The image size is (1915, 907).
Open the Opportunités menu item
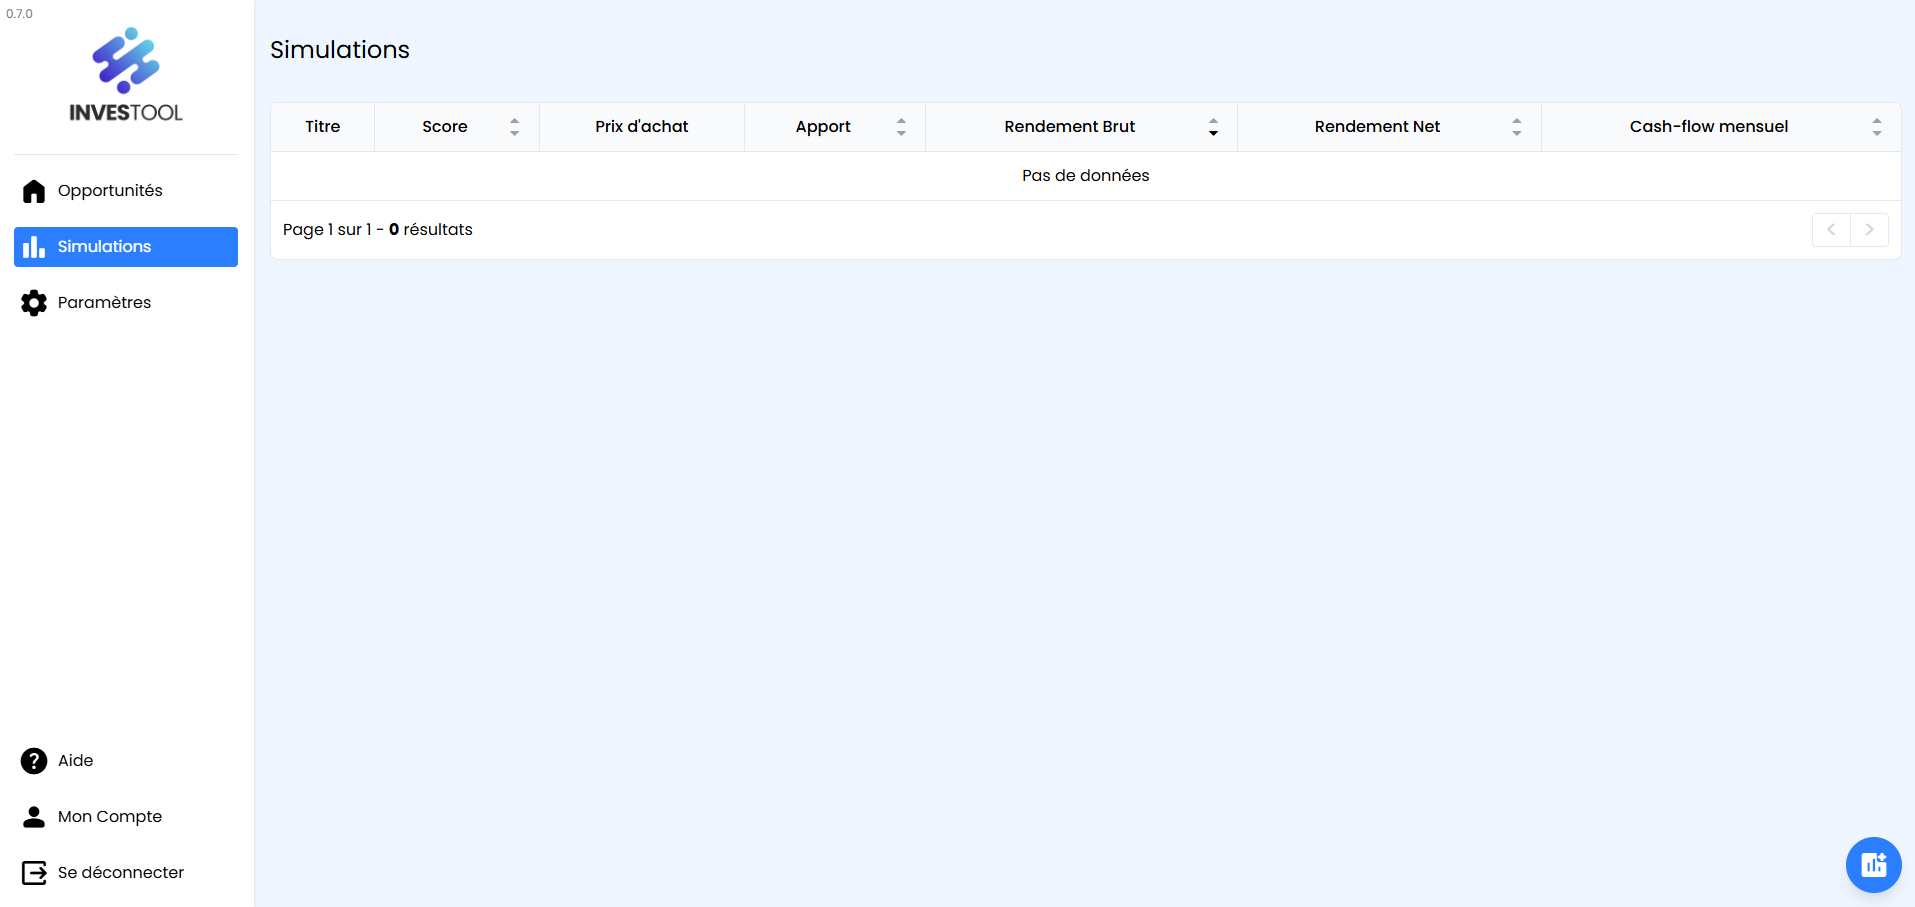pos(110,191)
